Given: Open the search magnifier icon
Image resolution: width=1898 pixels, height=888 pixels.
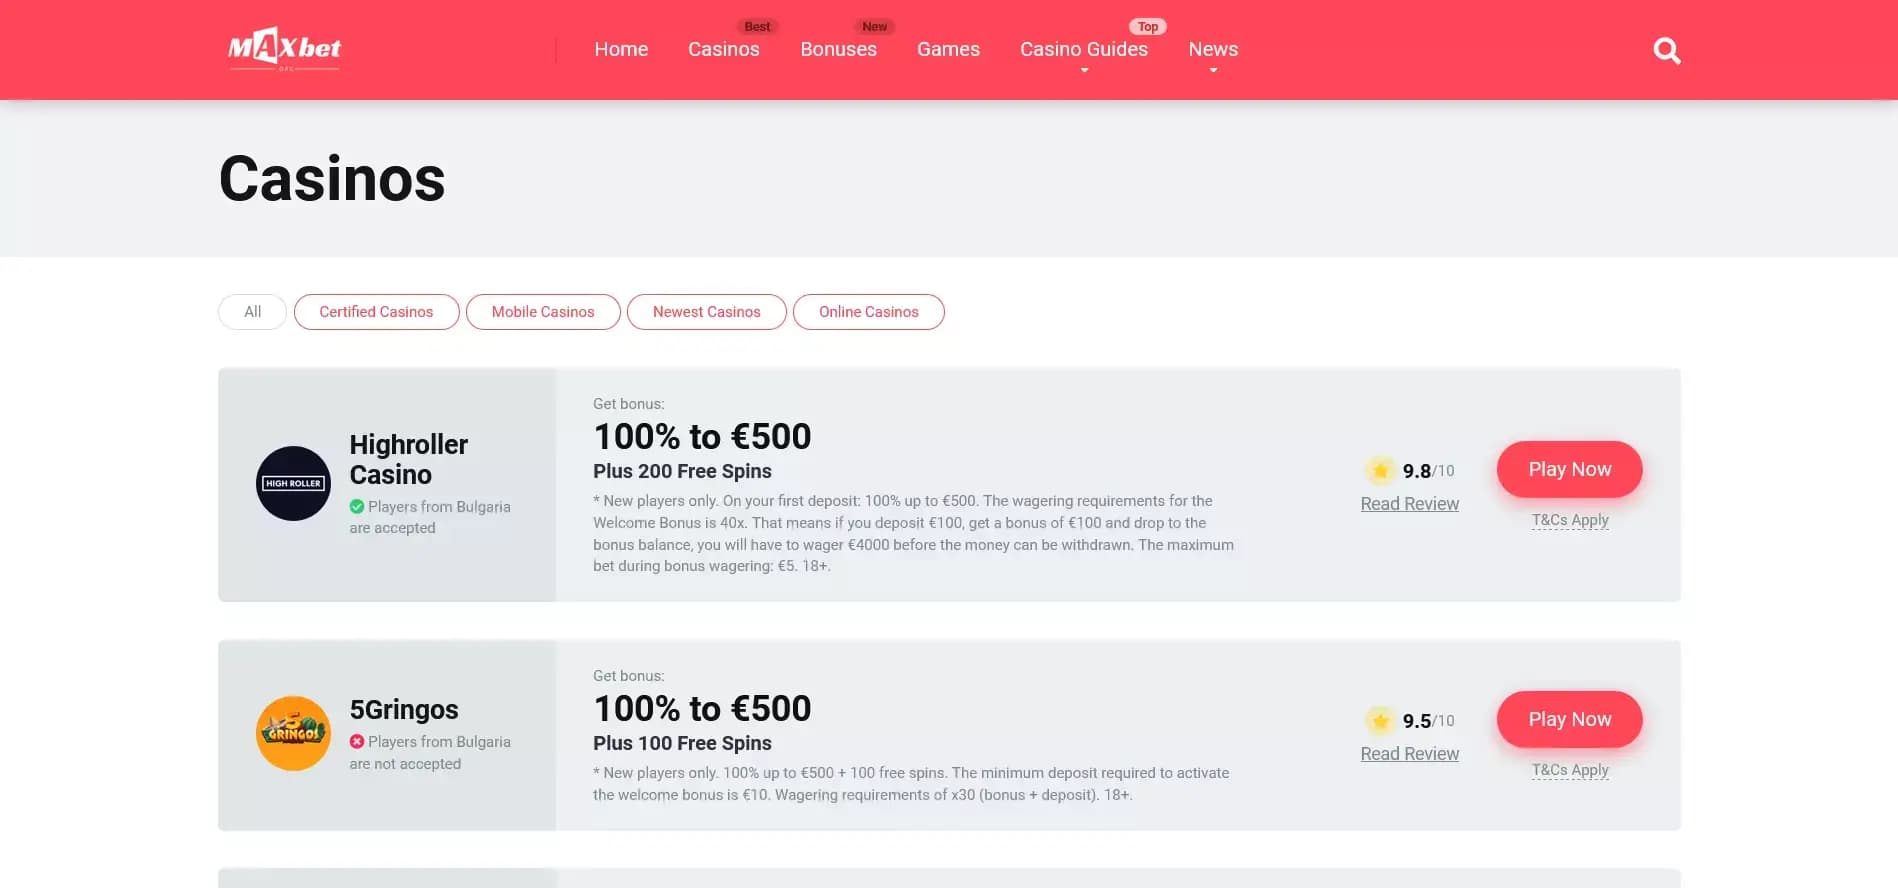Looking at the screenshot, I should coord(1666,50).
